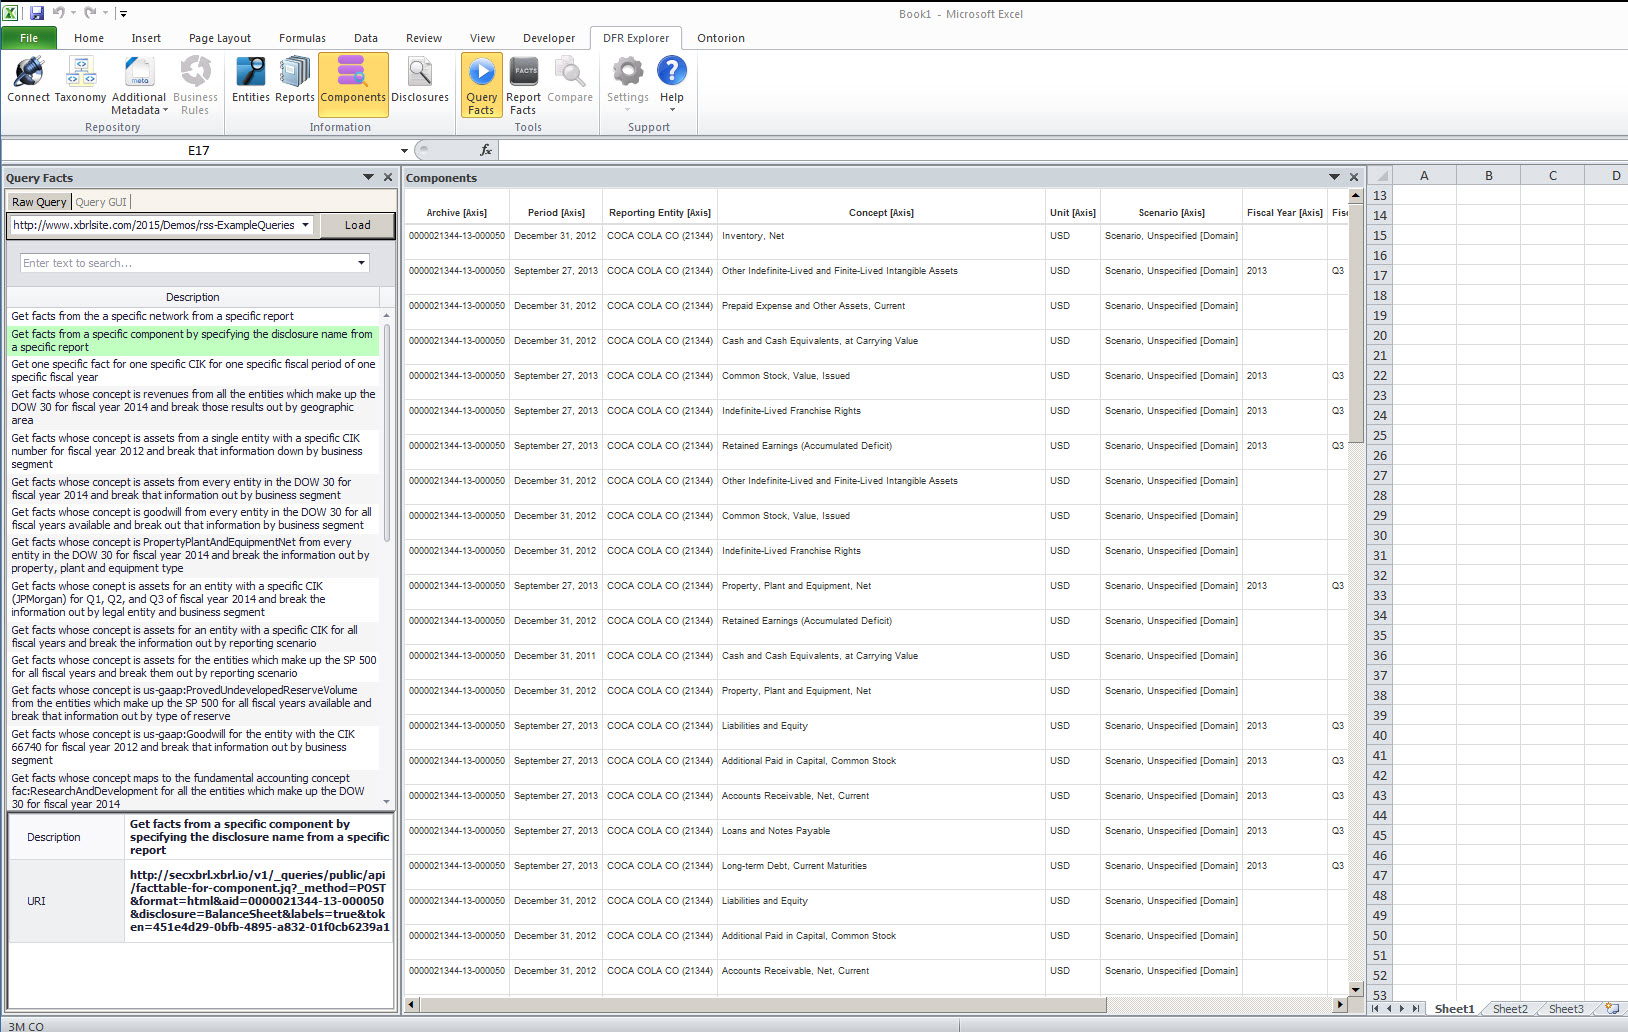This screenshot has width=1628, height=1032.
Task: Click the insert function fx icon
Action: [x=486, y=150]
